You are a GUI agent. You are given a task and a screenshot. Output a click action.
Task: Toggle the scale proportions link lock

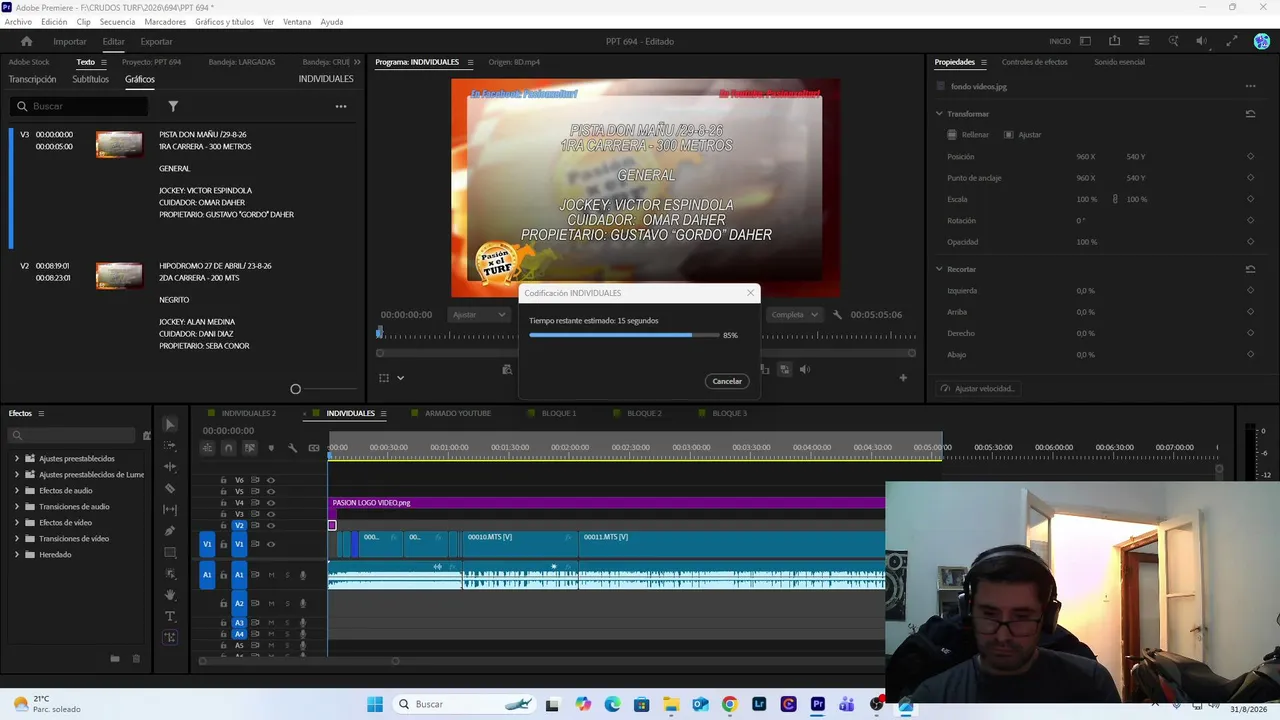(1115, 199)
